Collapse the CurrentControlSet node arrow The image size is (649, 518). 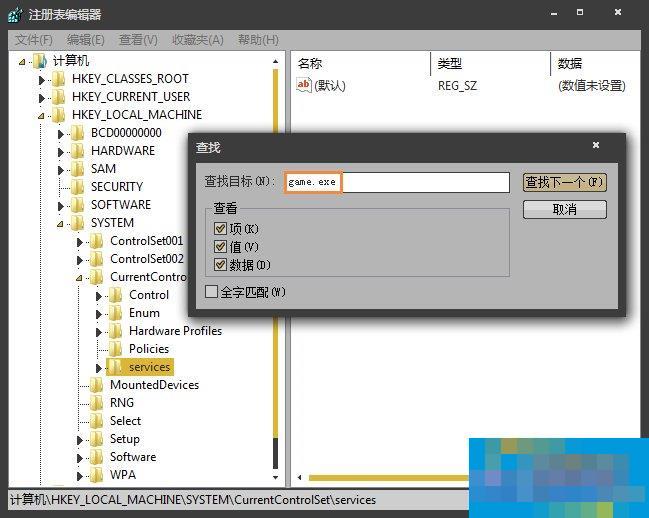coord(79,278)
